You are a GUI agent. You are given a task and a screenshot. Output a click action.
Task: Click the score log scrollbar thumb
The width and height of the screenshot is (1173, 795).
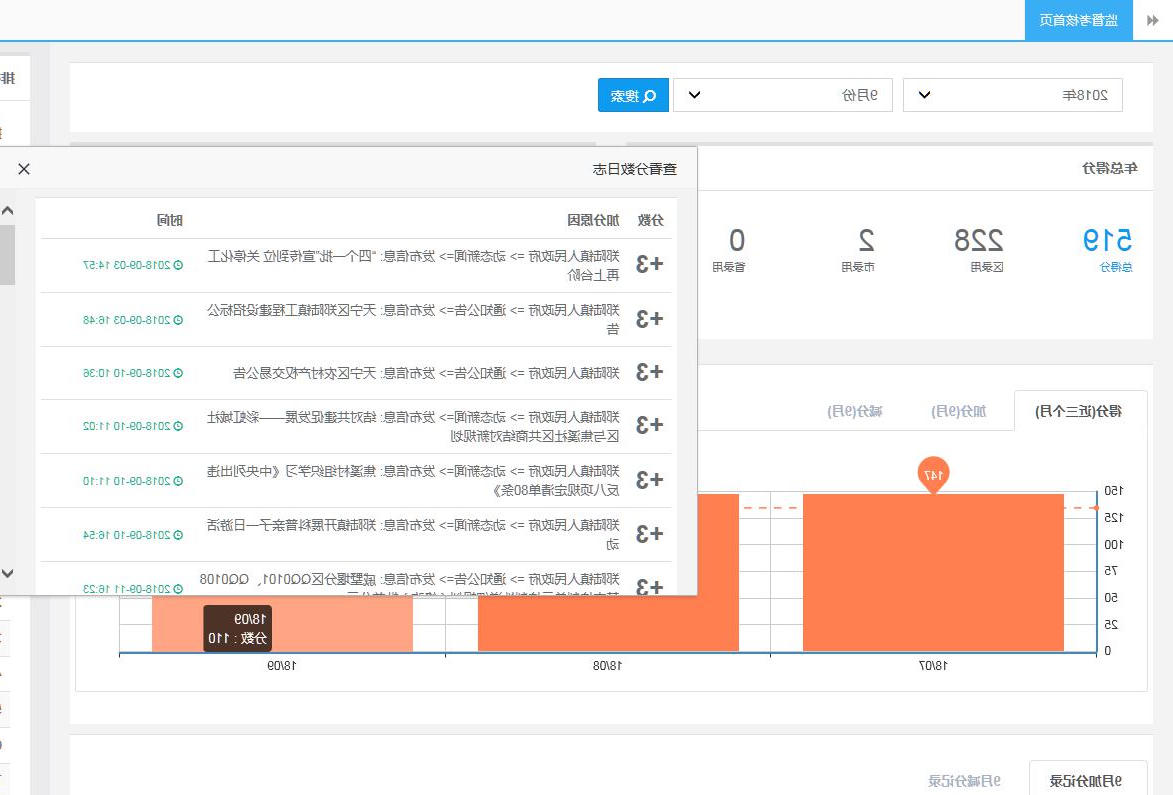click(x=7, y=254)
